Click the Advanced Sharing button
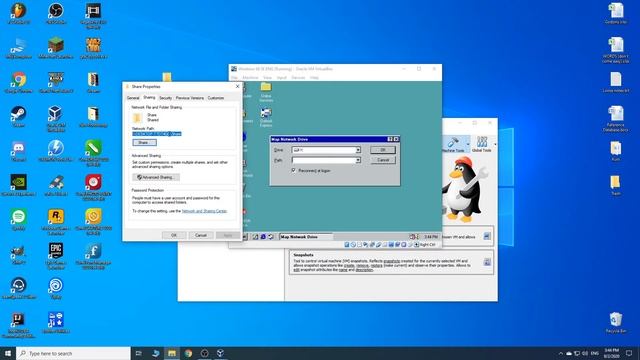This screenshot has width=640, height=360. [x=156, y=177]
